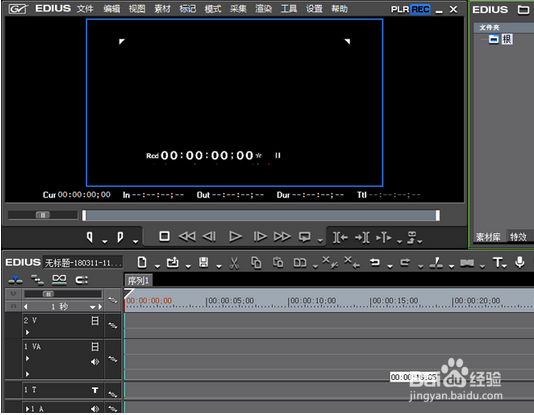
Task: Open the undo history dropdown arrow
Action: coord(390,266)
